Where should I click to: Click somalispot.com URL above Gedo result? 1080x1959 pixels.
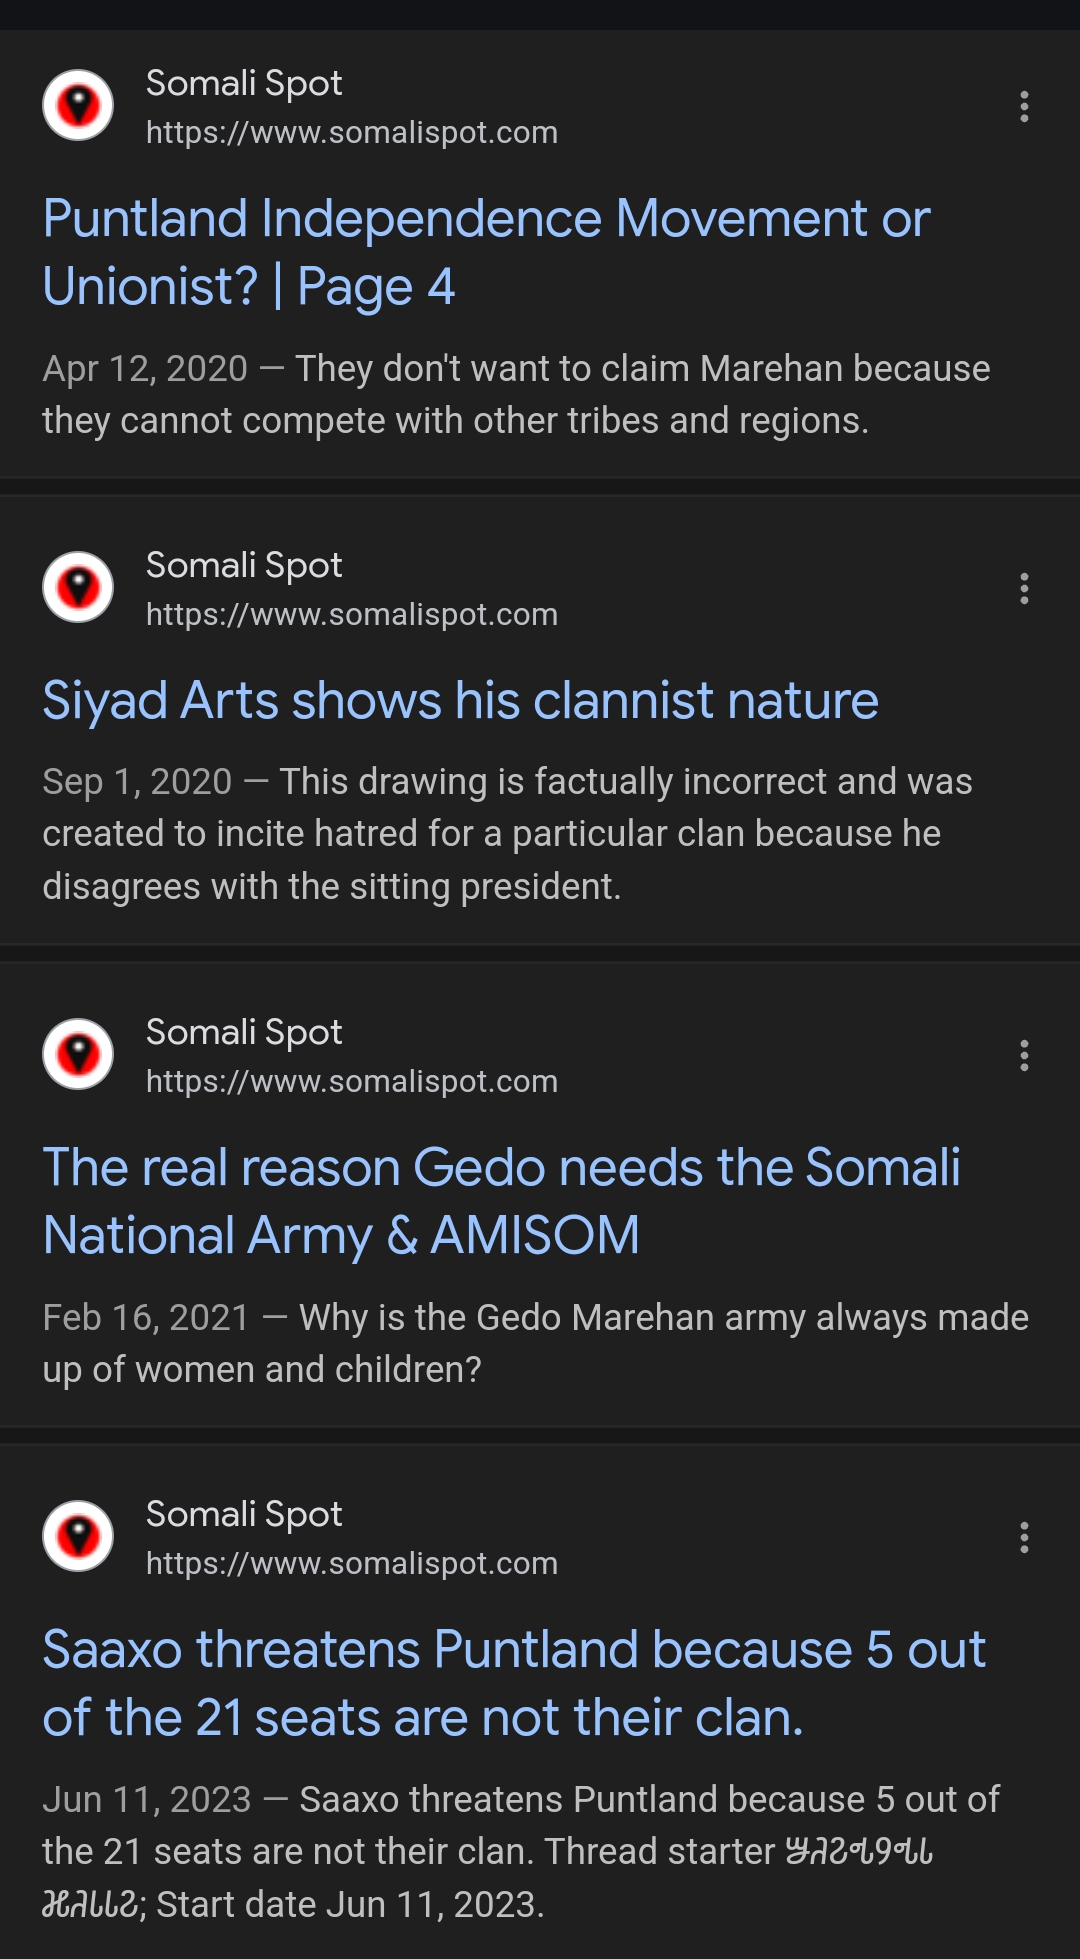(352, 1082)
